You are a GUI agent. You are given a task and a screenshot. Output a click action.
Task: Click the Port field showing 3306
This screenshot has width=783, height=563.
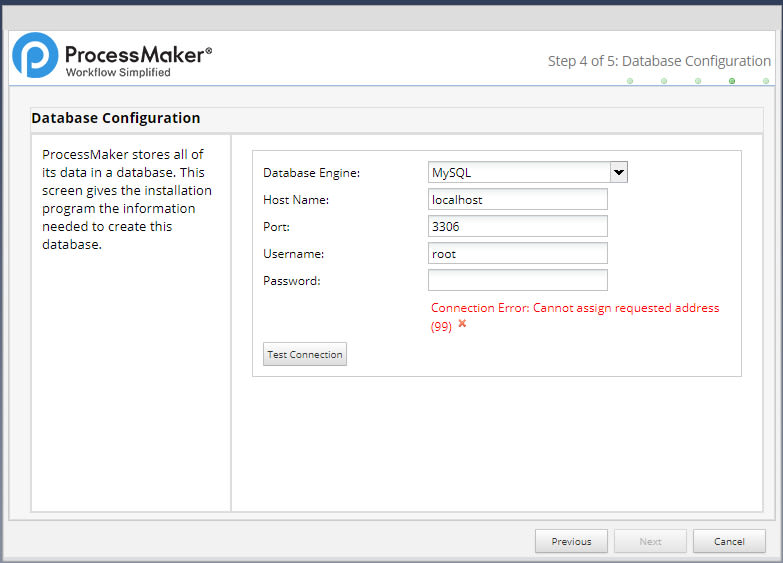517,226
